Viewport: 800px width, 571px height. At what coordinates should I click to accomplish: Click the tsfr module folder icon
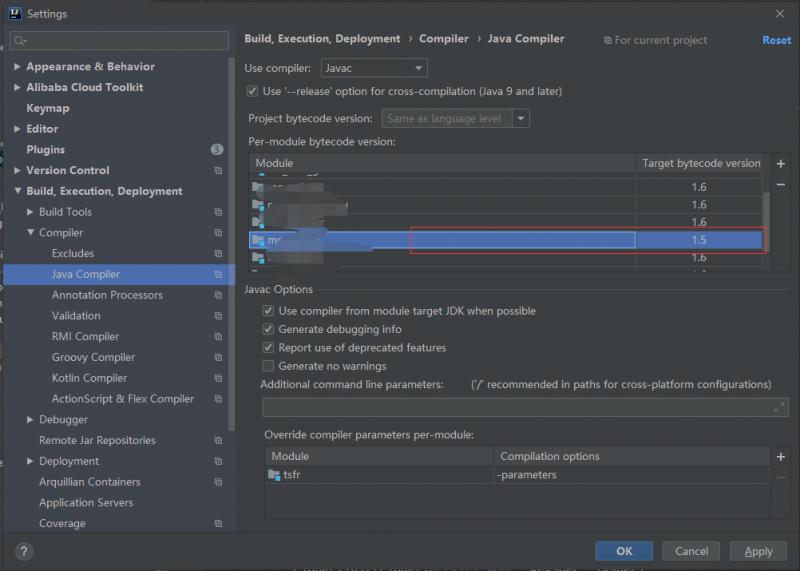(x=274, y=475)
